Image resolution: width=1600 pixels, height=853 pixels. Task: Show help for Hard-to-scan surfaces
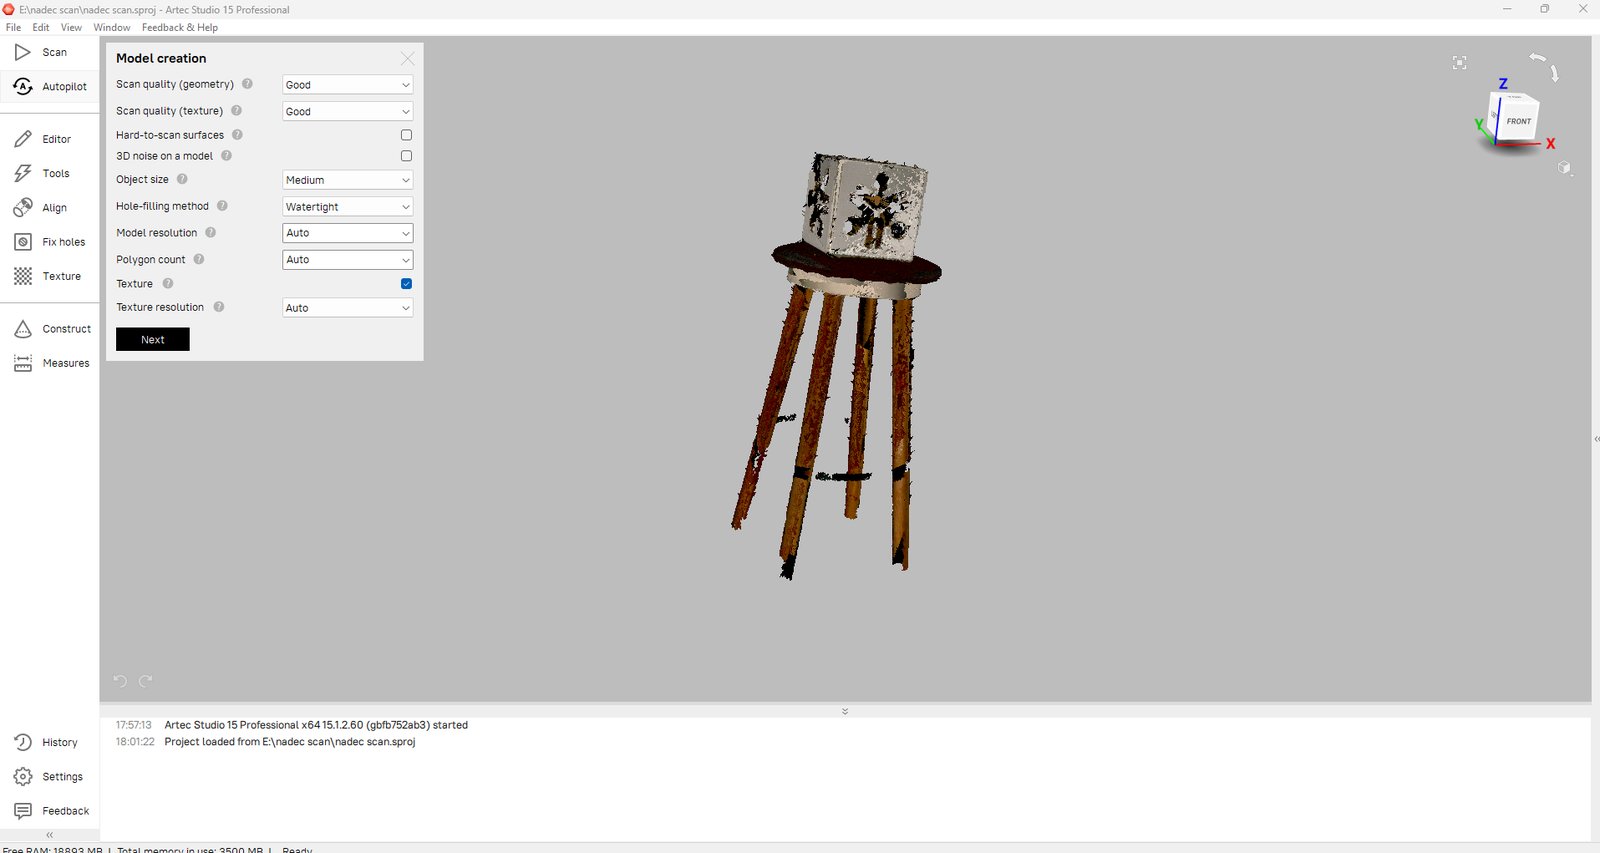(x=237, y=135)
